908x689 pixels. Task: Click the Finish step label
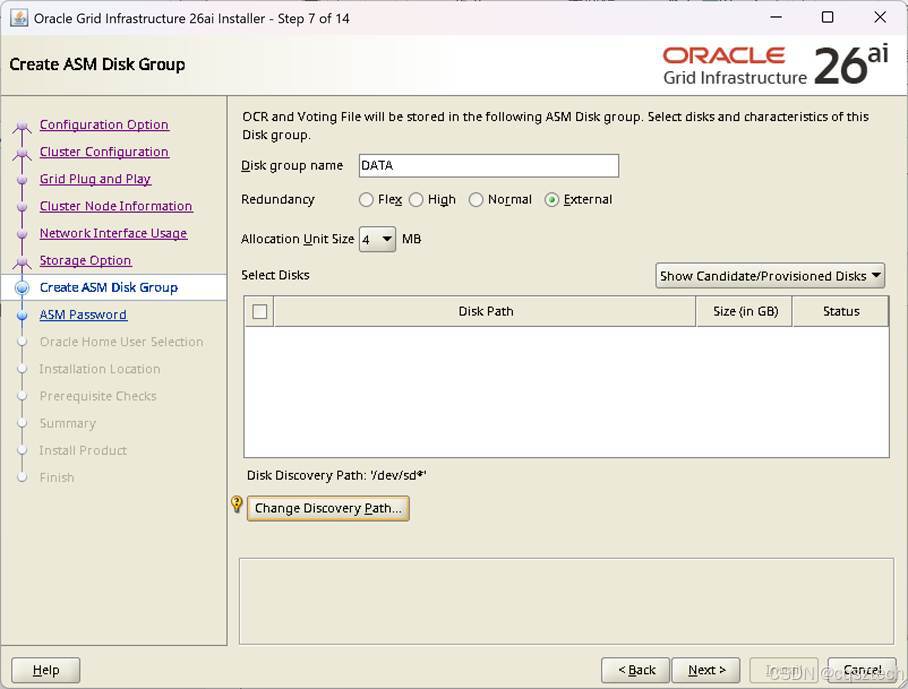[x=57, y=478]
